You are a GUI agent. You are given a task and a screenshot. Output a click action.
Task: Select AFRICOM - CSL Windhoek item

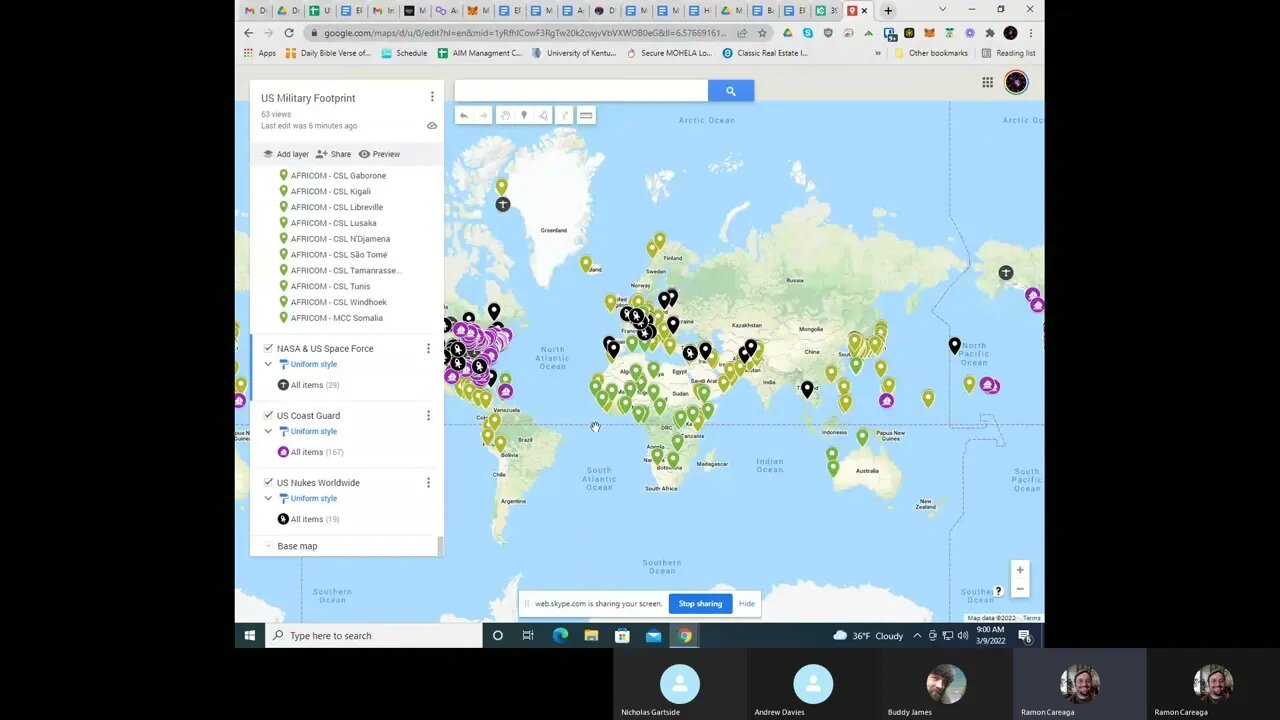[x=339, y=302]
